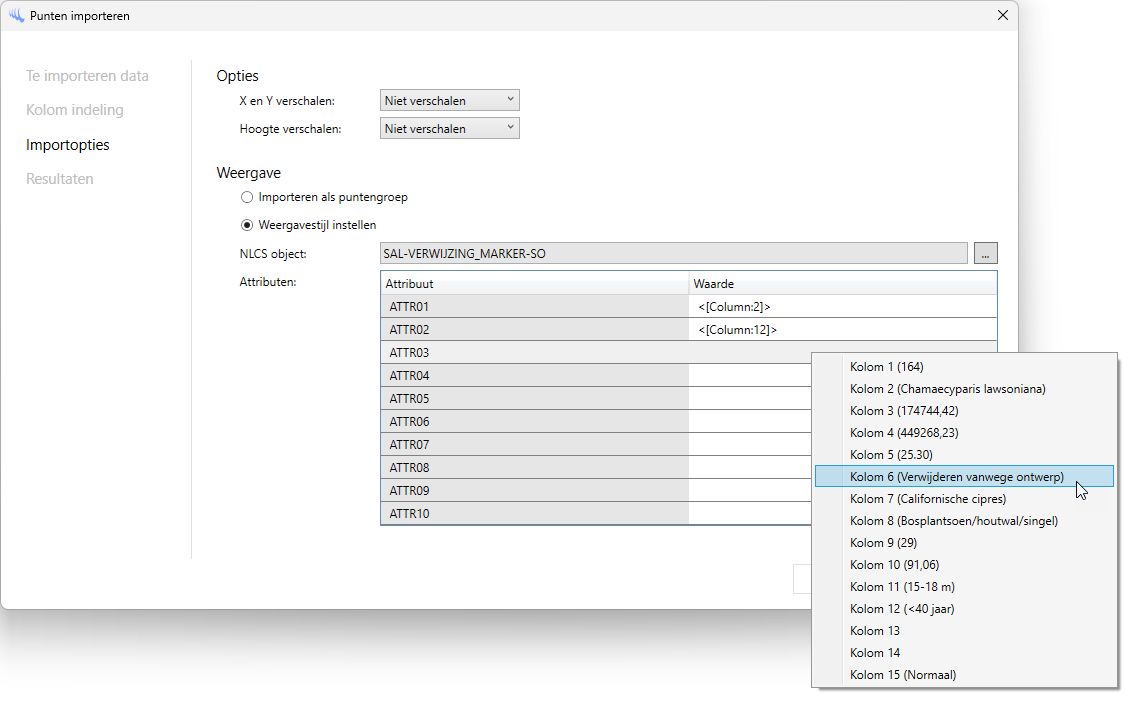This screenshot has width=1133, height=703.
Task: Switch to the Kolom indeling step
Action: (x=75, y=110)
